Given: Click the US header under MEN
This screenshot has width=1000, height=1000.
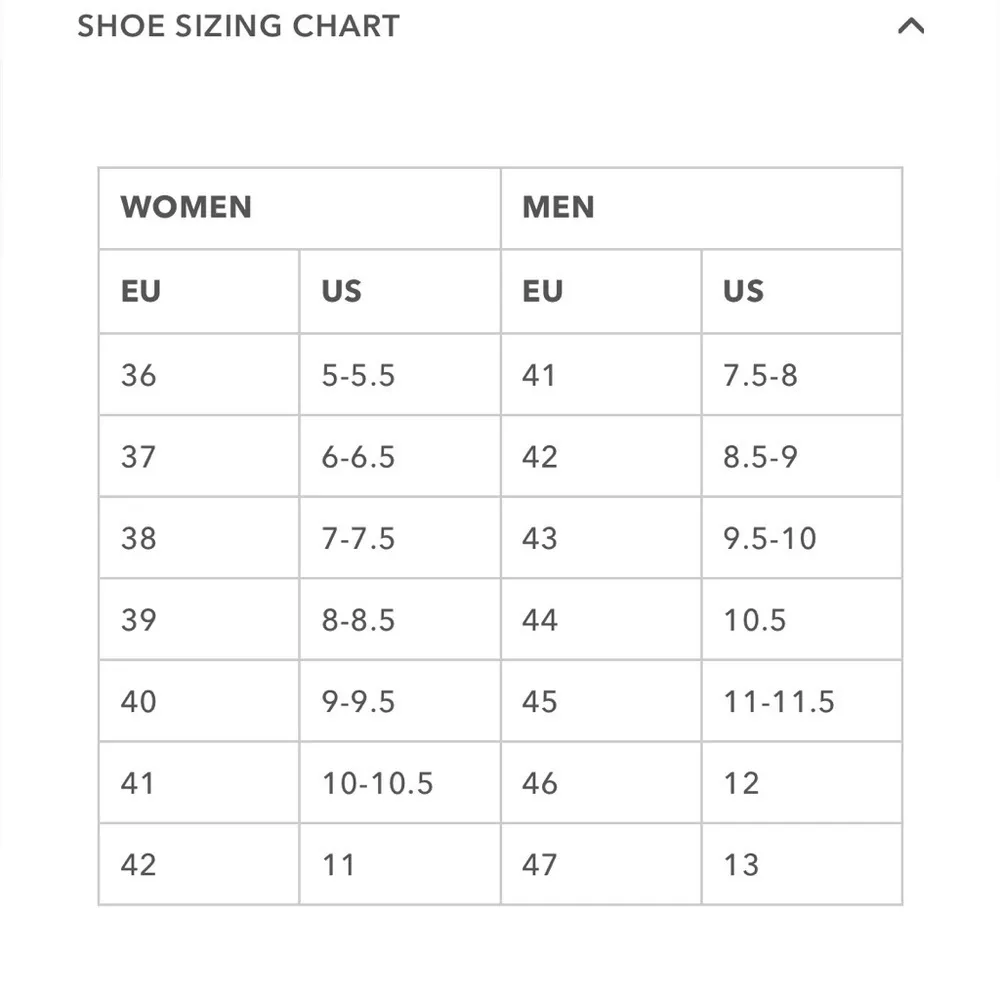Looking at the screenshot, I should [x=743, y=291].
